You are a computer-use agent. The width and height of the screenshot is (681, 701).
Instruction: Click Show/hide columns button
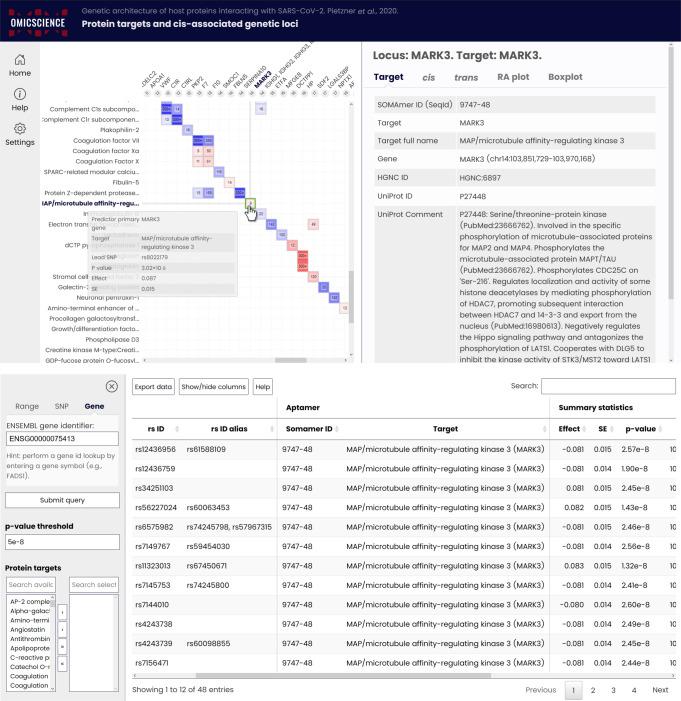click(x=214, y=387)
